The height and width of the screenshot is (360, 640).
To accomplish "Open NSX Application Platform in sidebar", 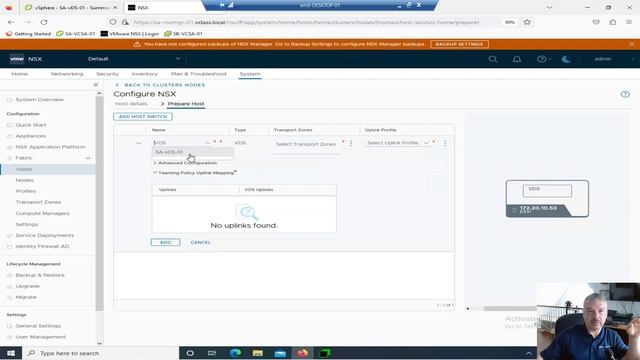I will 50,147.
